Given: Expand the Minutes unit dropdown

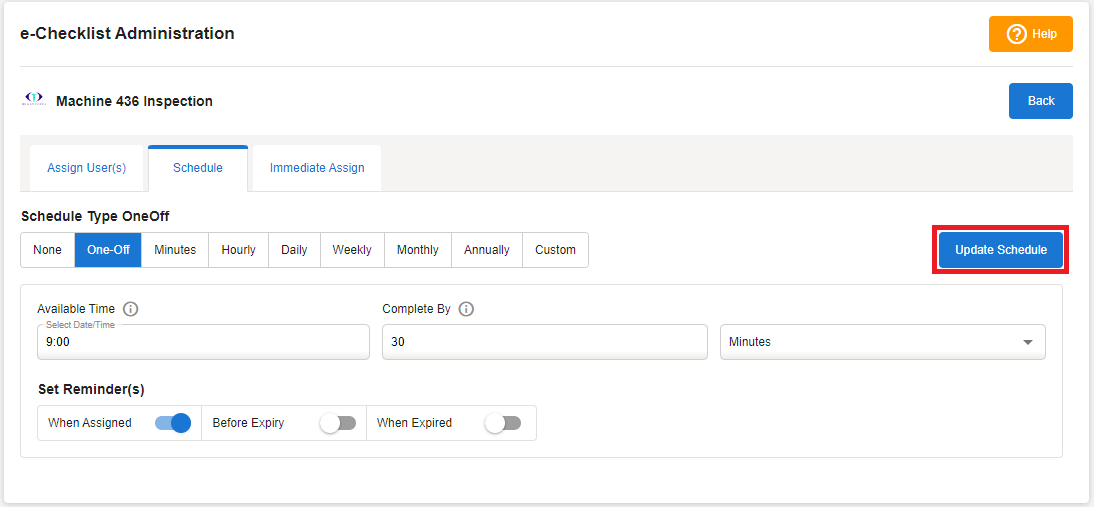Looking at the screenshot, I should (882, 342).
